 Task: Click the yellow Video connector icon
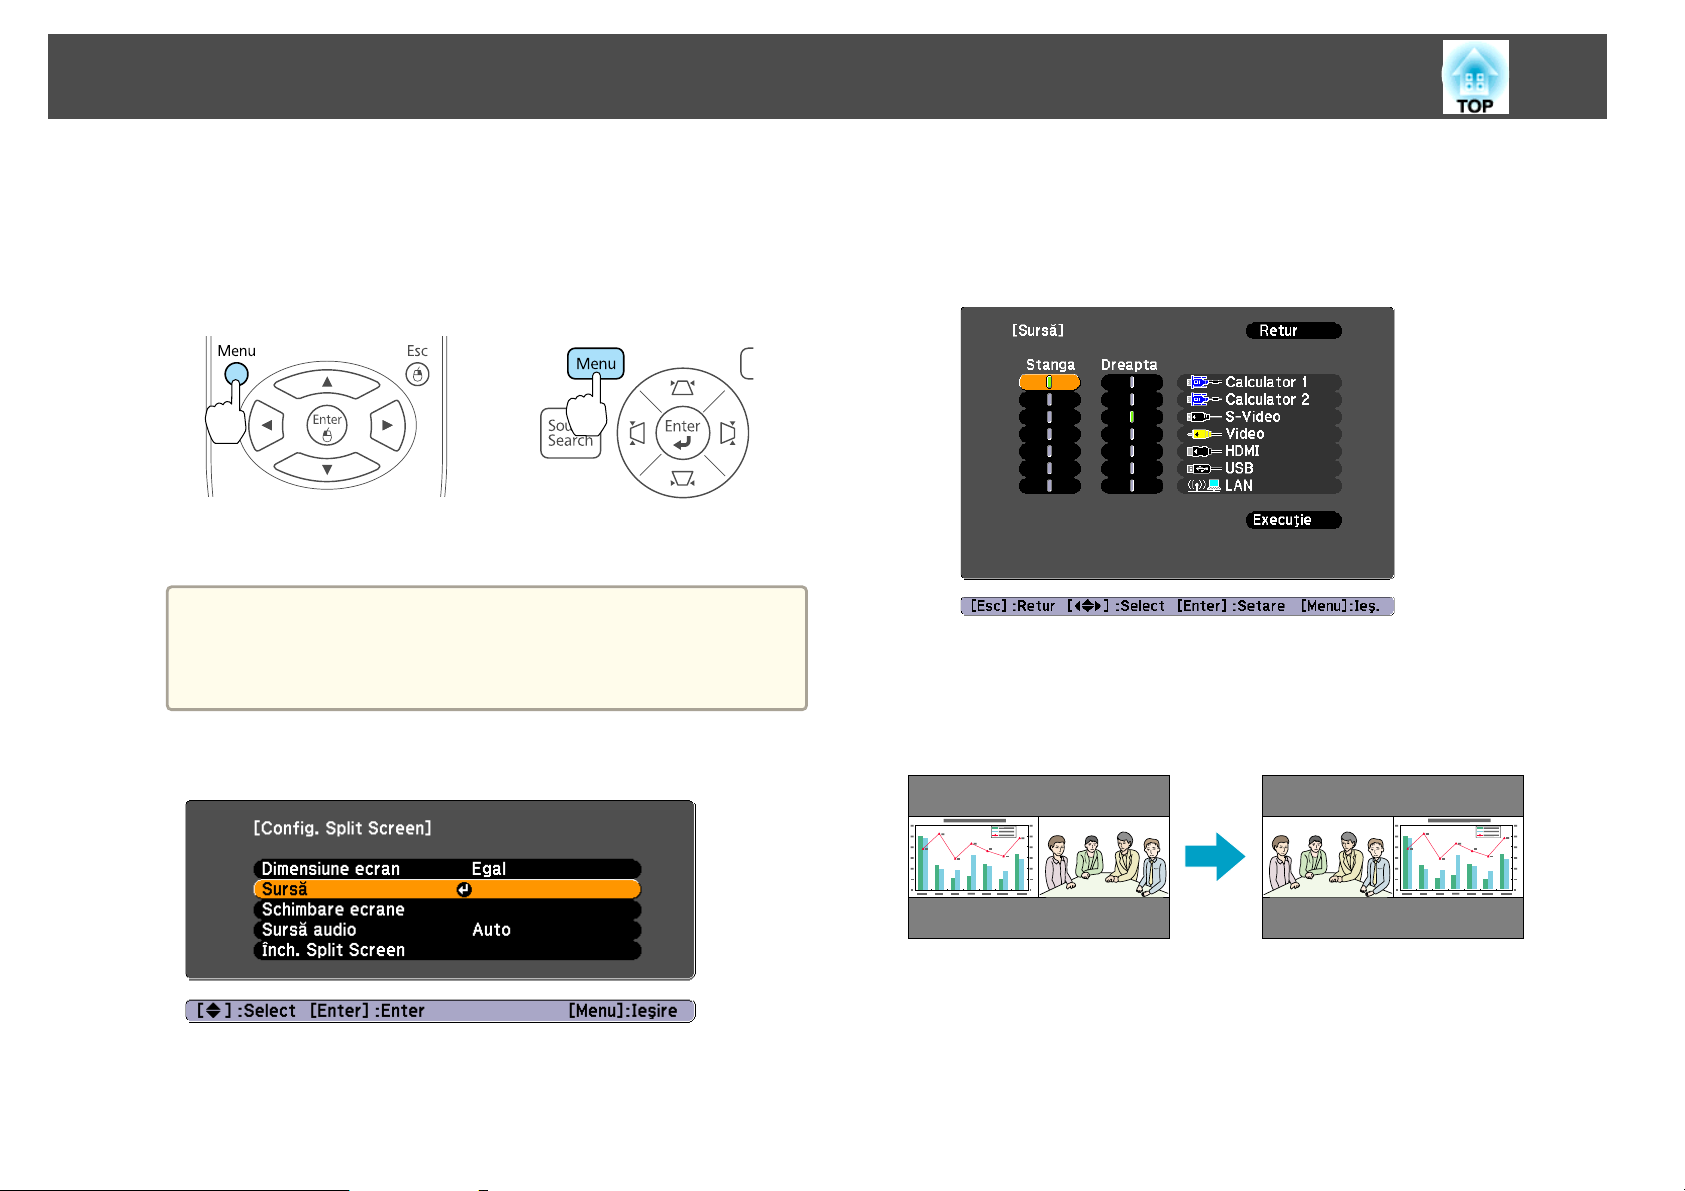pos(1203,434)
